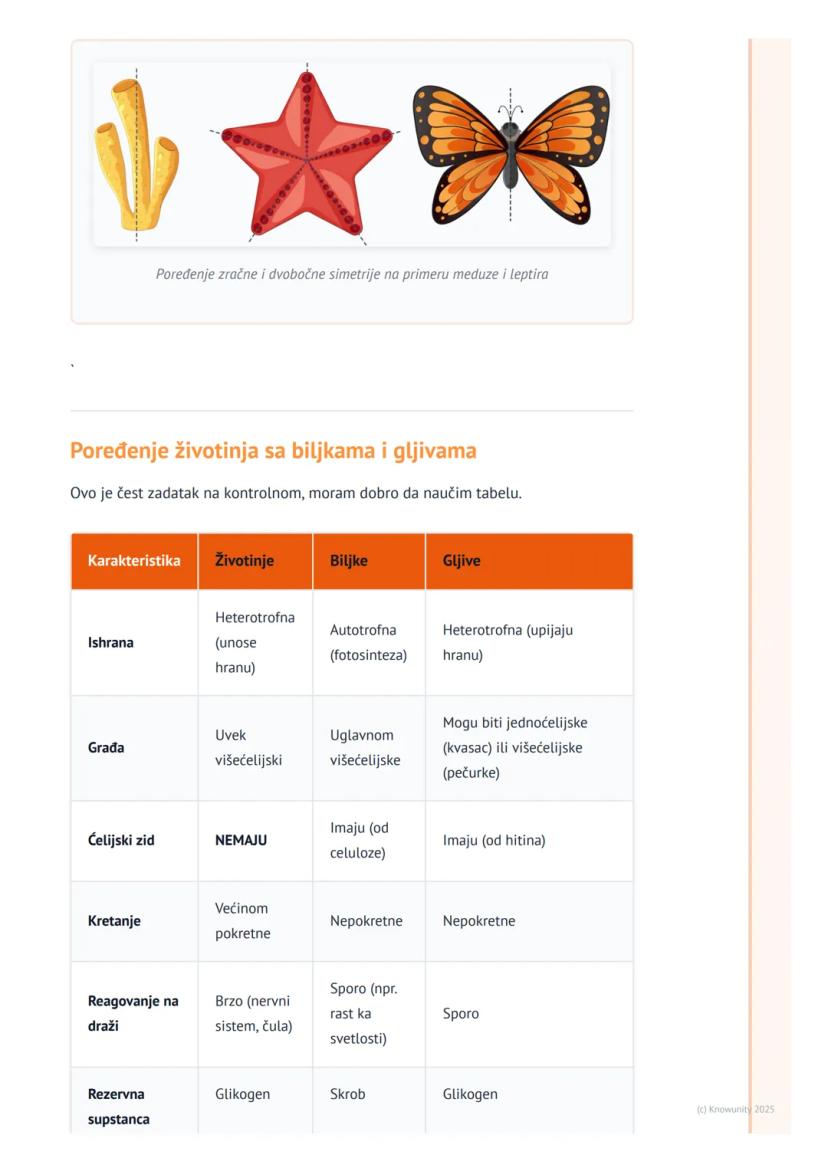Click the orange butterfly illustration
The image size is (828, 1171).
click(x=510, y=153)
